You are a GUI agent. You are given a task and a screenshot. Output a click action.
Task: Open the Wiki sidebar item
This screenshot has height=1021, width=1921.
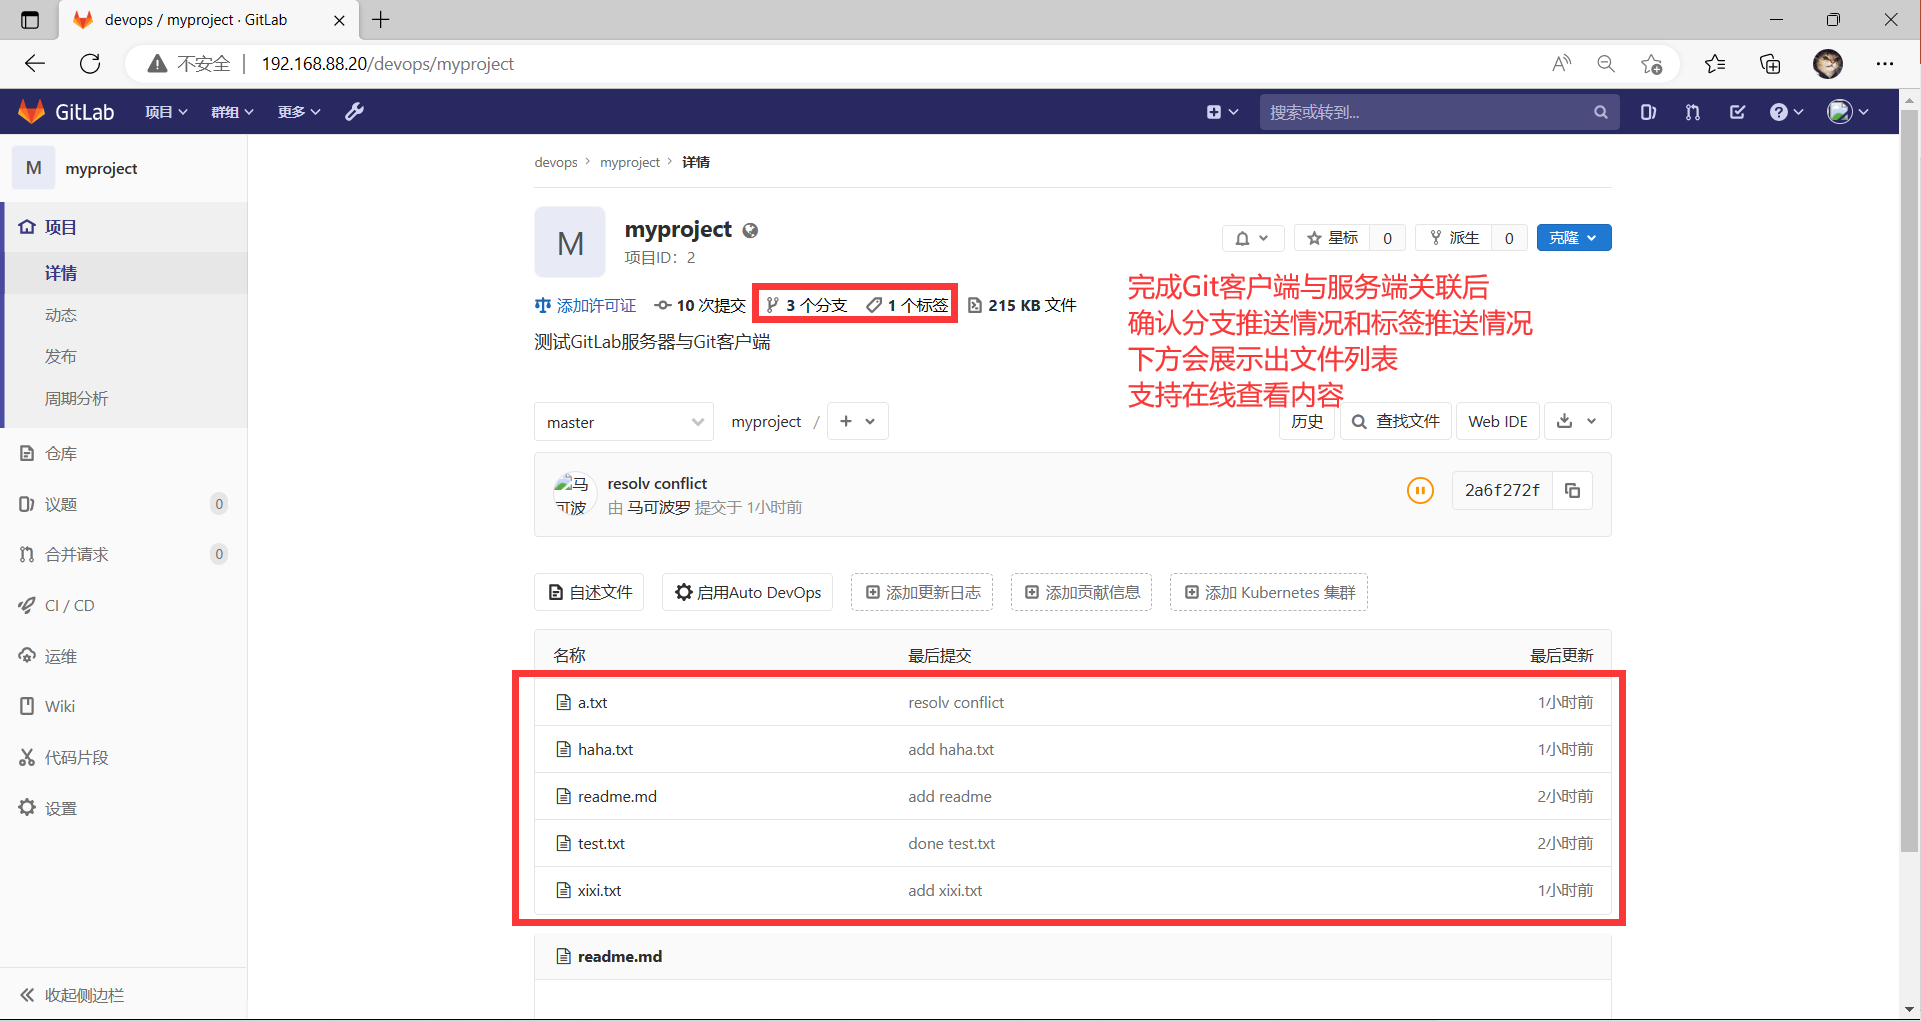[x=60, y=707]
